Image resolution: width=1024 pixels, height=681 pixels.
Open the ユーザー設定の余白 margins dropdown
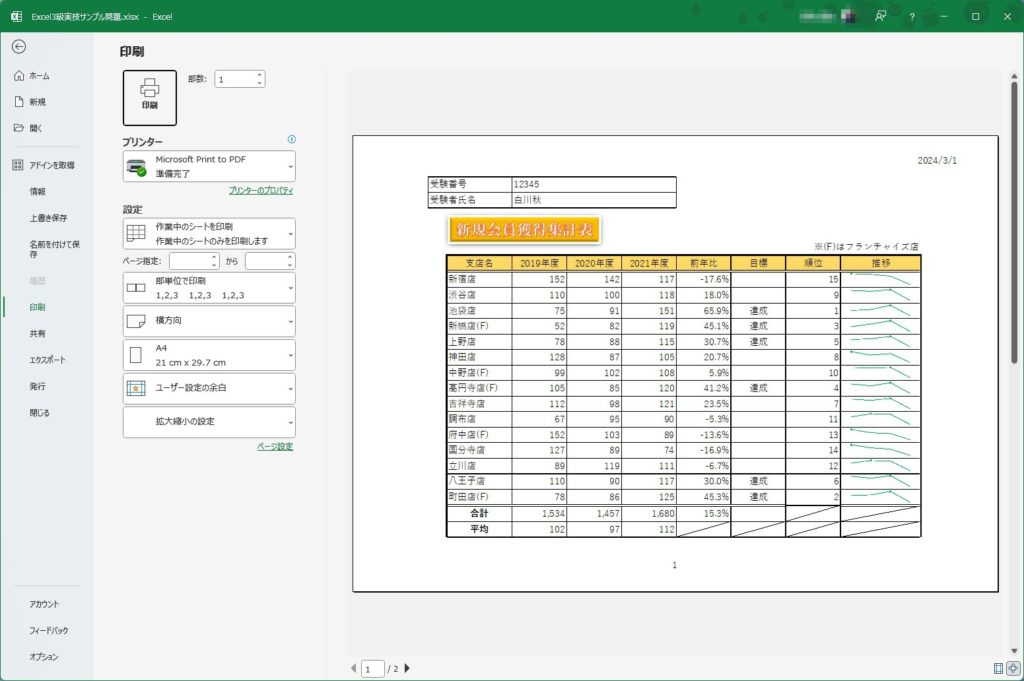click(x=209, y=388)
